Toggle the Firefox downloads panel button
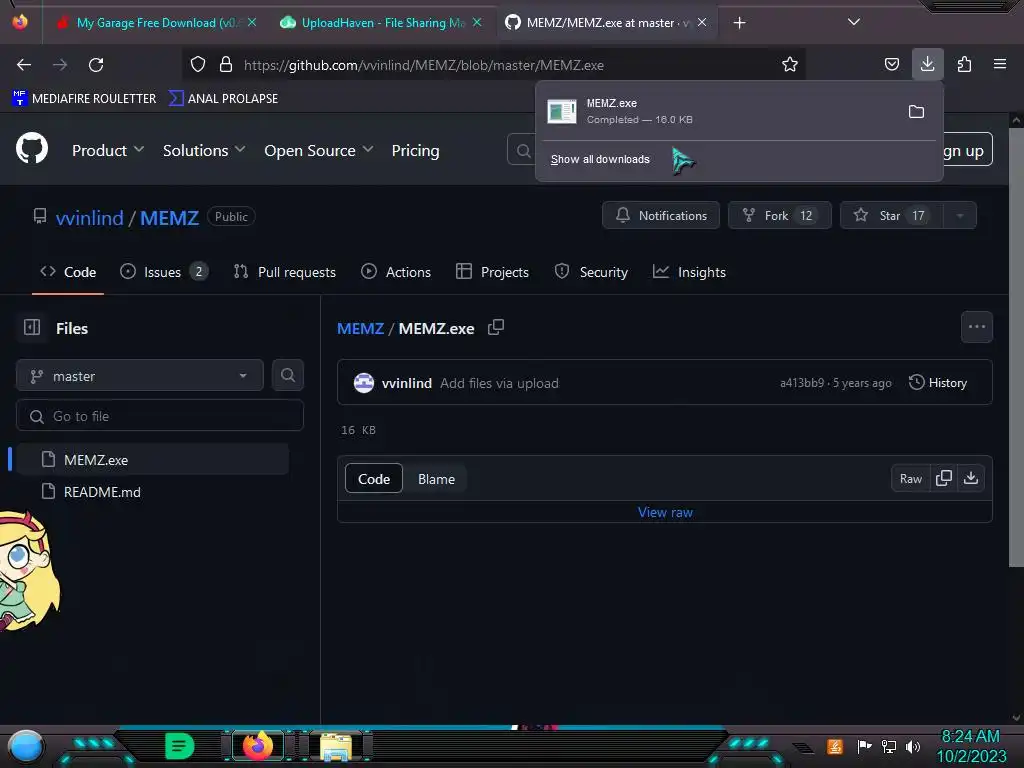Image resolution: width=1024 pixels, height=768 pixels. [x=927, y=64]
